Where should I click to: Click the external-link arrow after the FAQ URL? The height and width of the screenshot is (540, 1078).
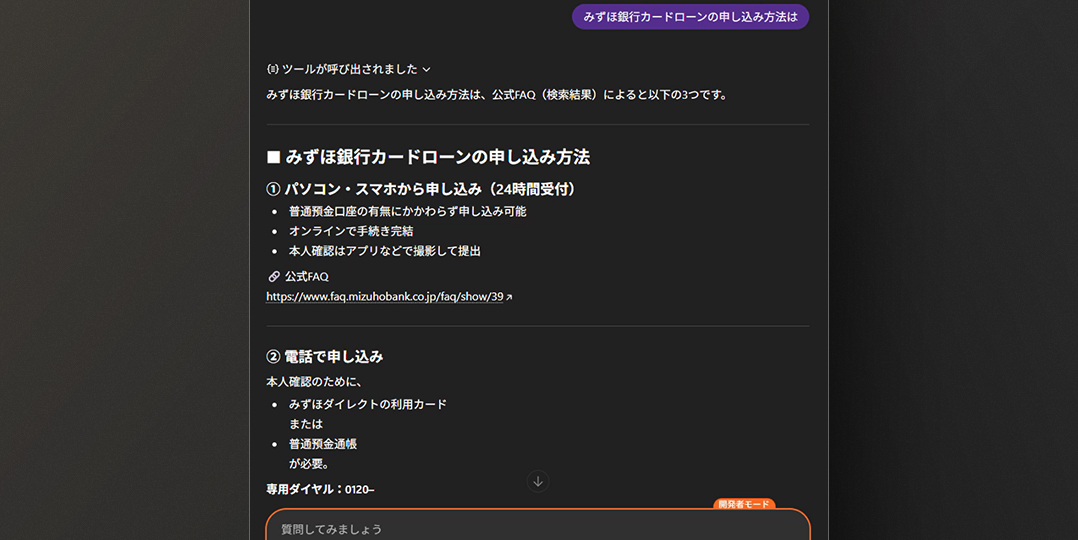509,297
